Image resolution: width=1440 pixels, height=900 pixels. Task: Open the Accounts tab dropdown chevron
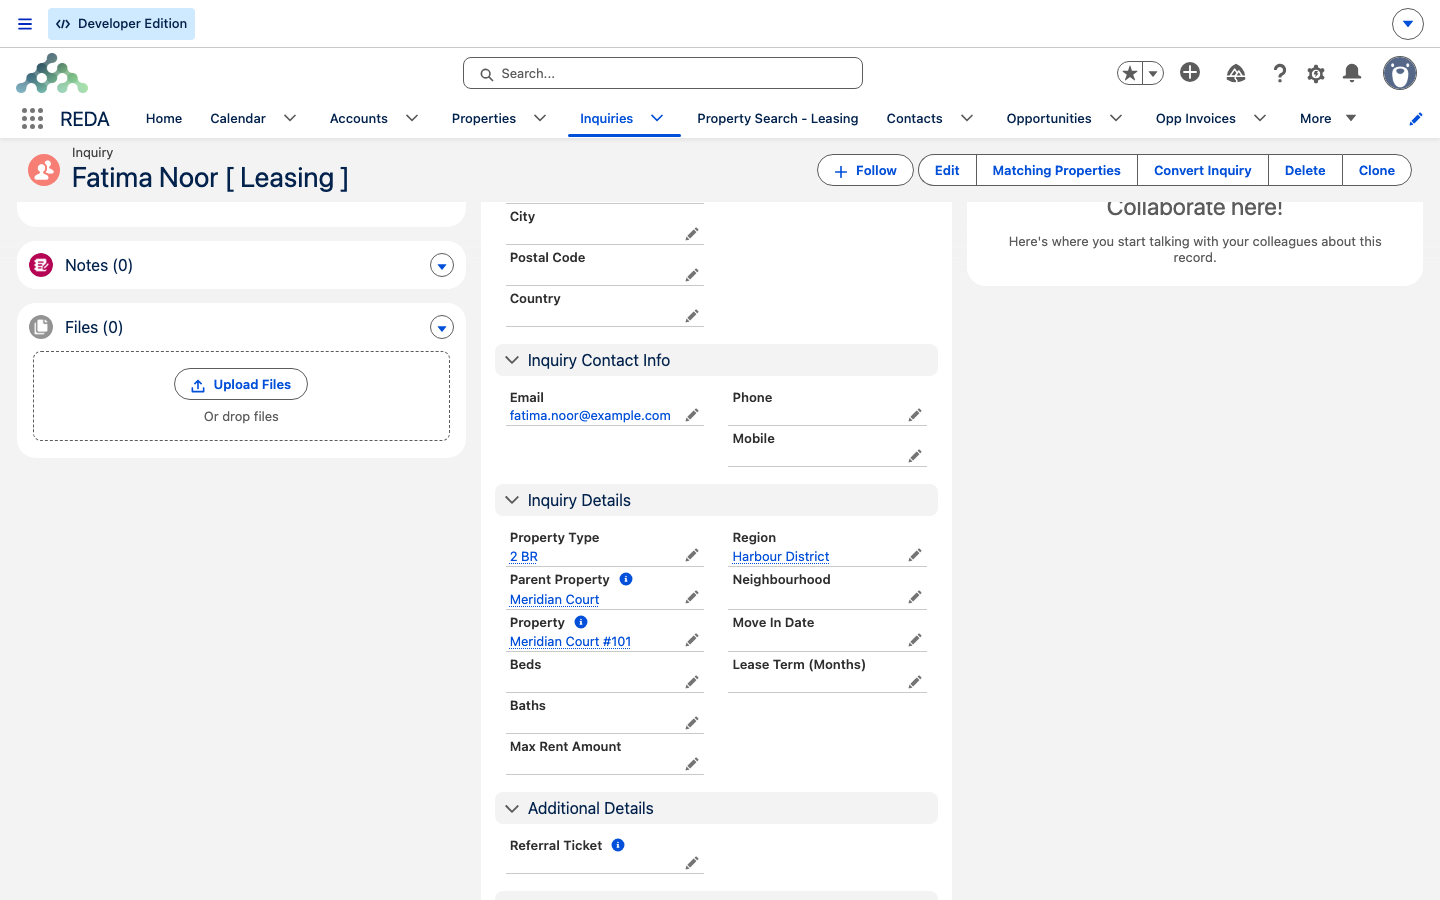click(412, 118)
